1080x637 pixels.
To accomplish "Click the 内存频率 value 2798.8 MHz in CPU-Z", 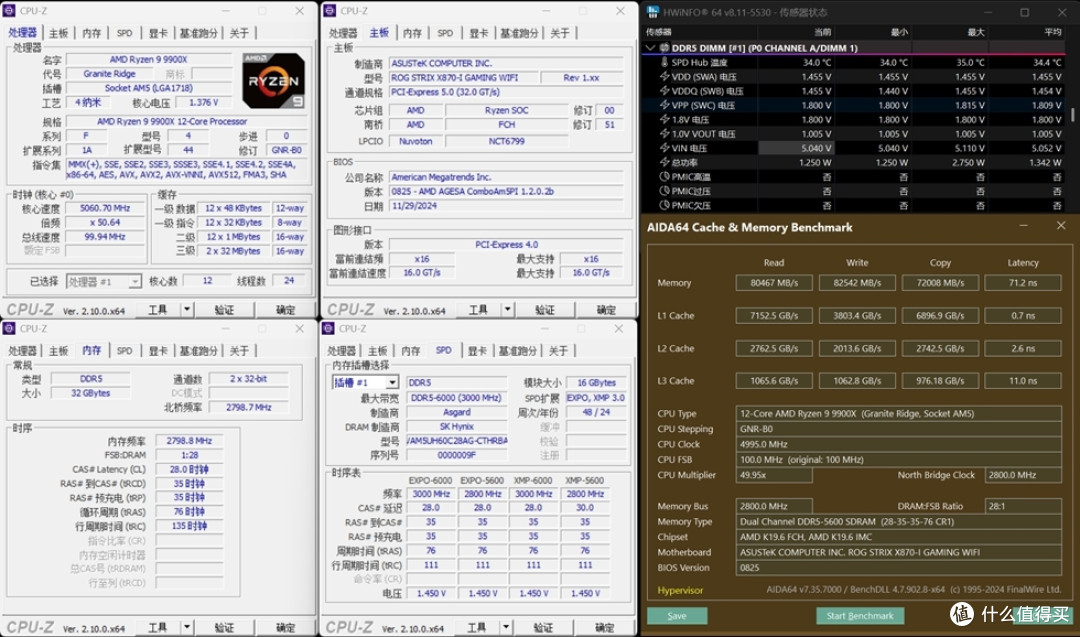I will [x=189, y=441].
